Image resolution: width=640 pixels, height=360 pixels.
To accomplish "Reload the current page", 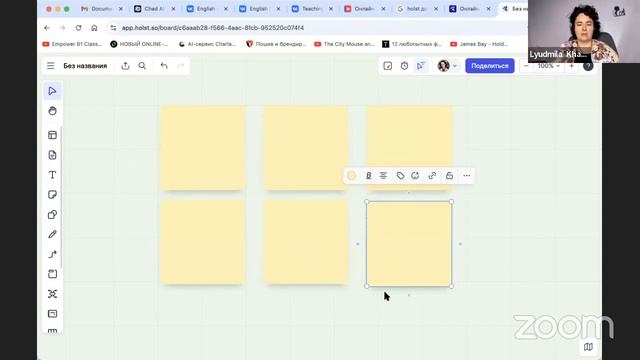I will point(78,28).
